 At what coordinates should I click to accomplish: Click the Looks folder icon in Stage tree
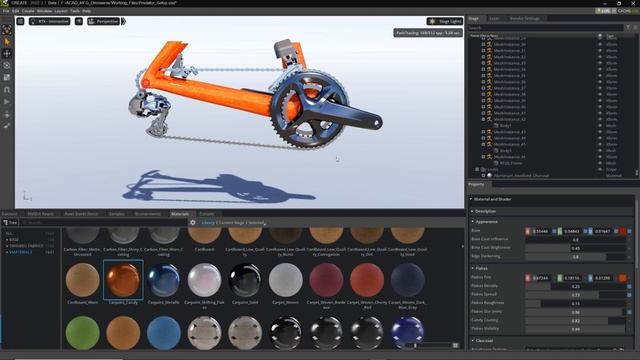(484, 169)
